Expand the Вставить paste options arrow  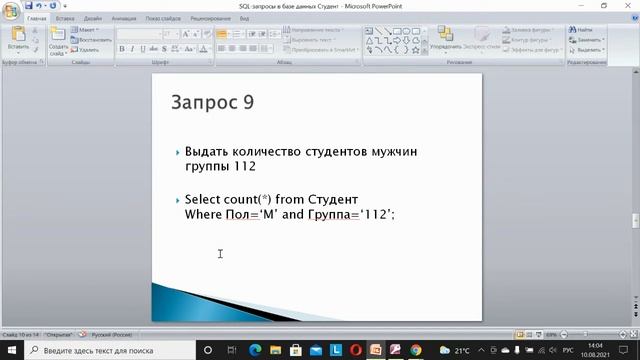[x=18, y=53]
